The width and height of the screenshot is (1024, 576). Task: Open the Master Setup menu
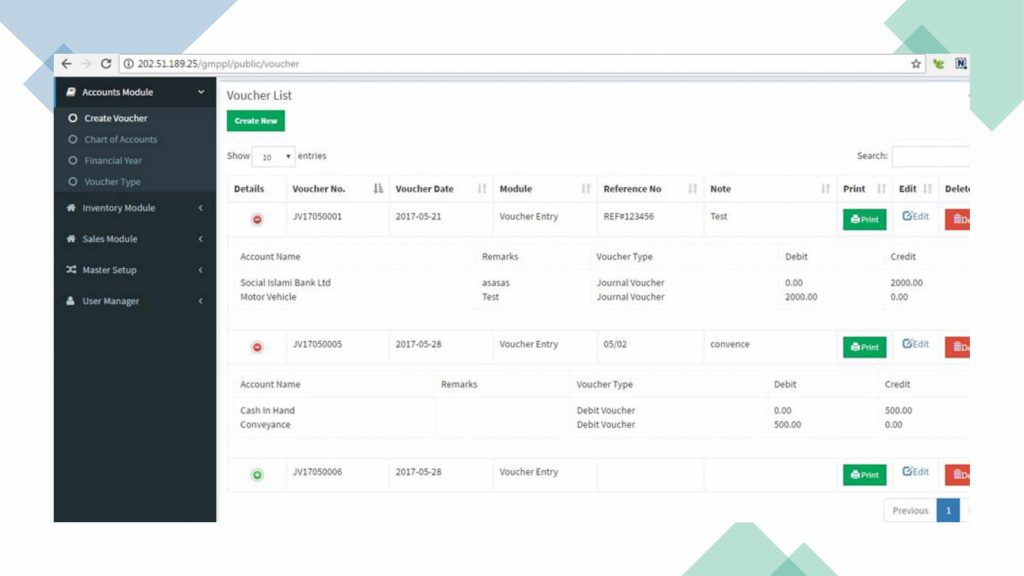[x=134, y=270]
